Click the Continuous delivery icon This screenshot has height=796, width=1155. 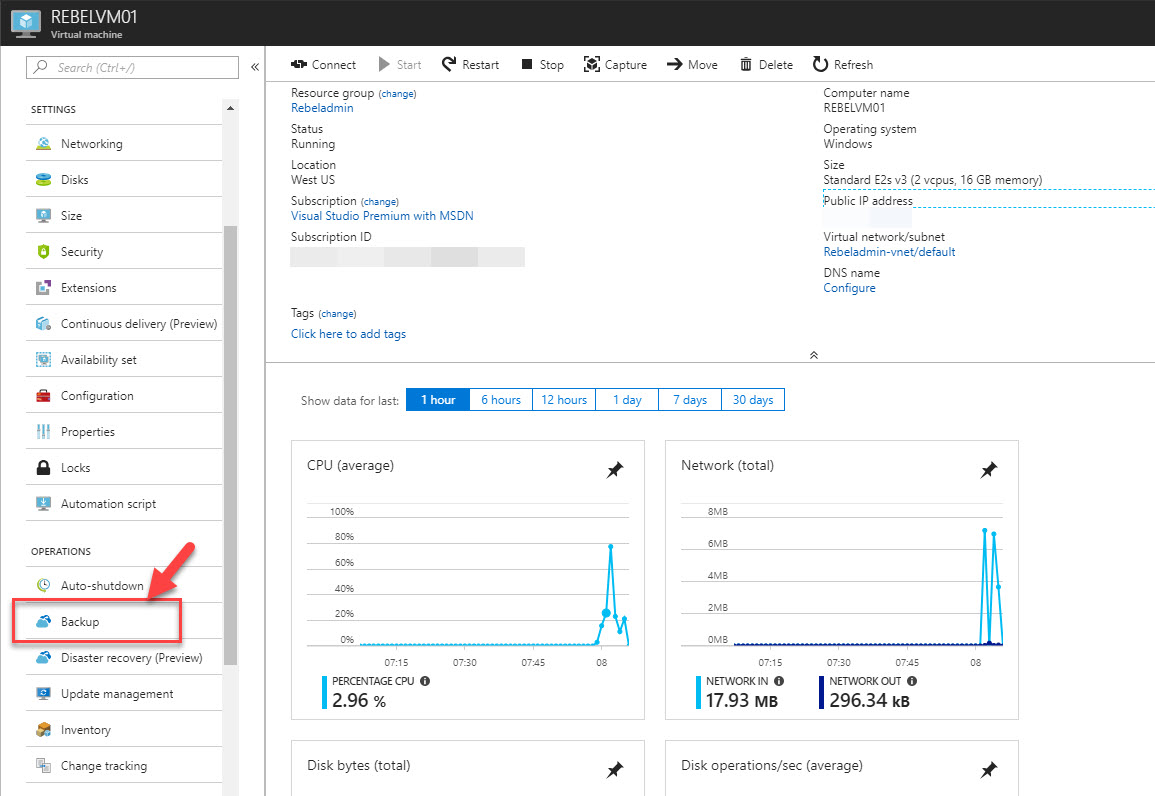pos(43,324)
